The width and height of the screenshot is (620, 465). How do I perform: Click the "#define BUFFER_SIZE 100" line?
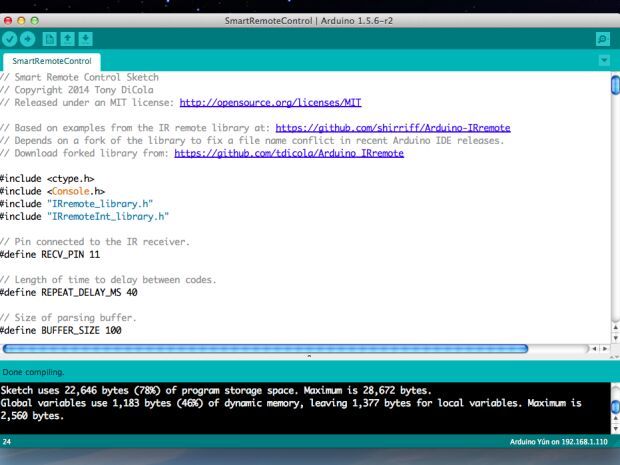61,330
